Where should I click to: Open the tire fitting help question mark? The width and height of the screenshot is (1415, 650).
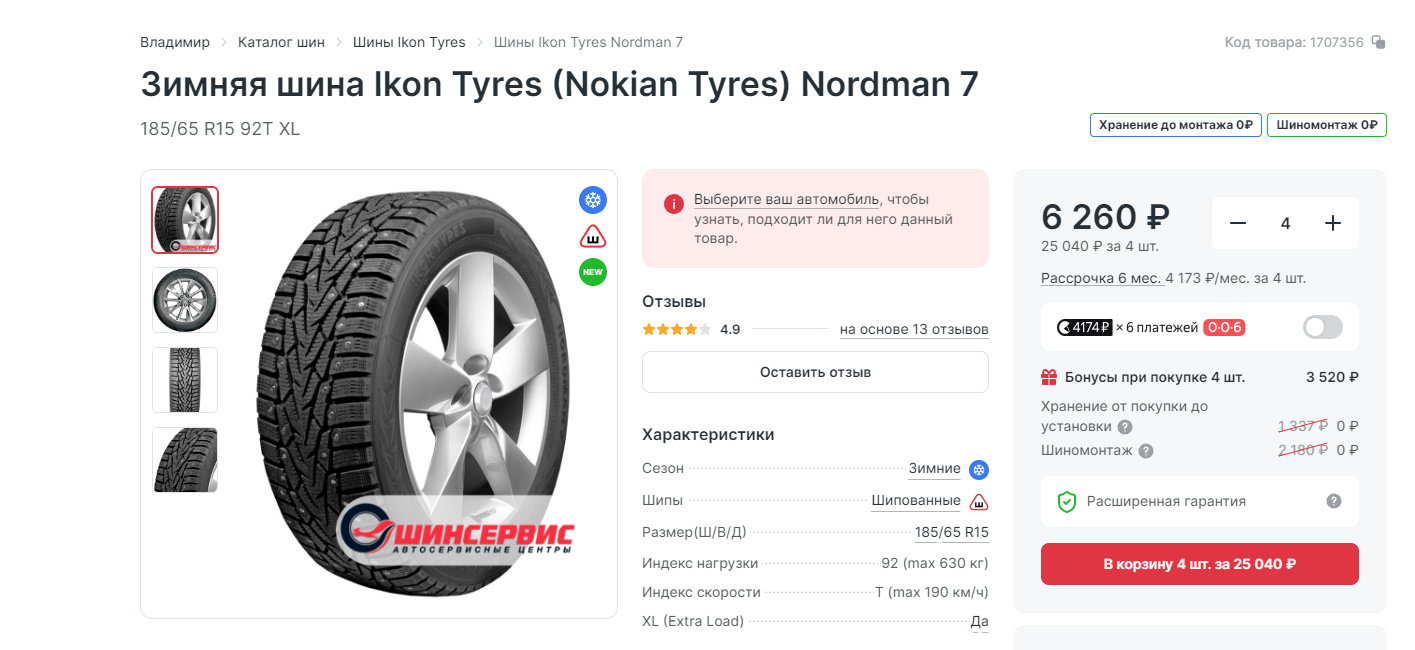coord(1146,451)
